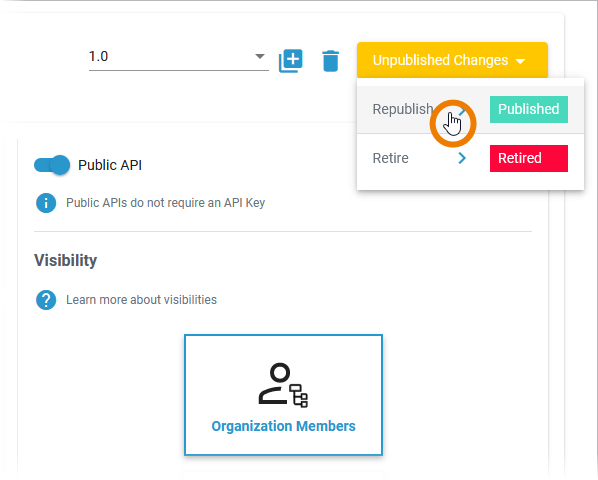Select Republish from the menu
Image resolution: width=598 pixels, height=480 pixels.
[402, 109]
